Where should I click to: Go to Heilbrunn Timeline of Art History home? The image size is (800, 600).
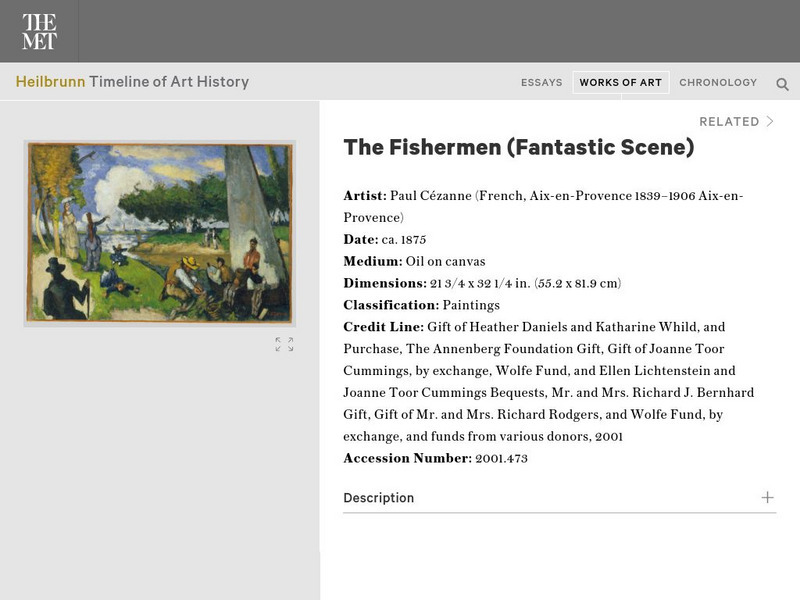pos(132,82)
